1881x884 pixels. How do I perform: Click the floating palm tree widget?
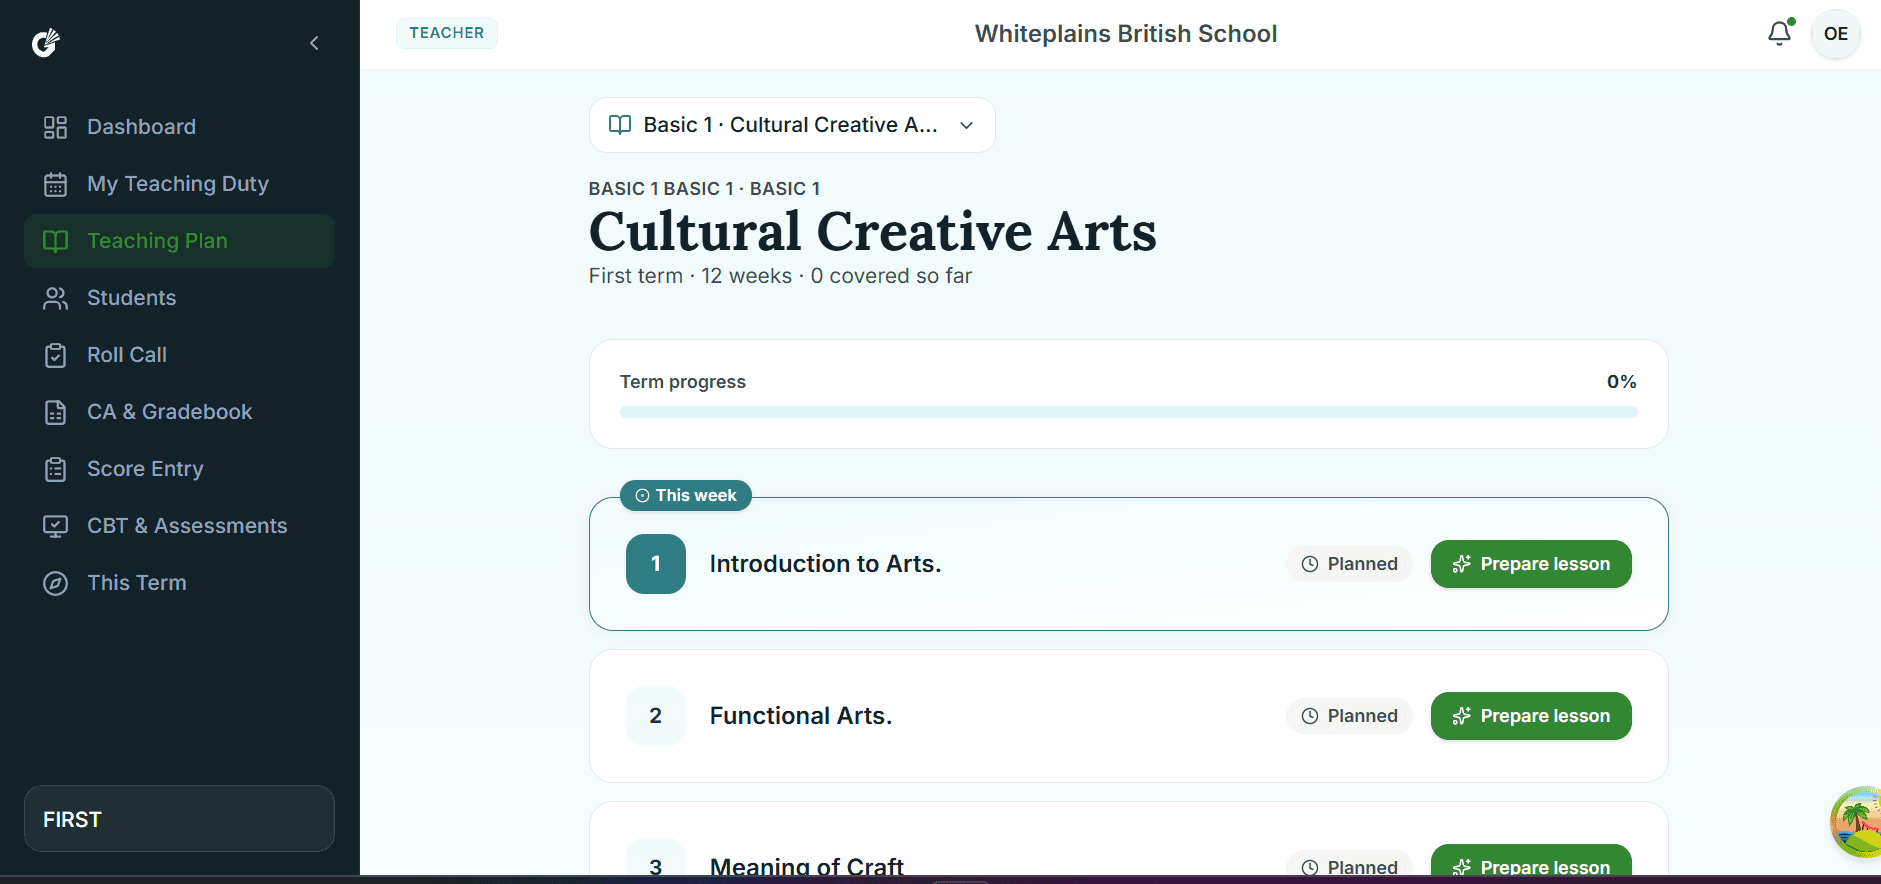1856,822
